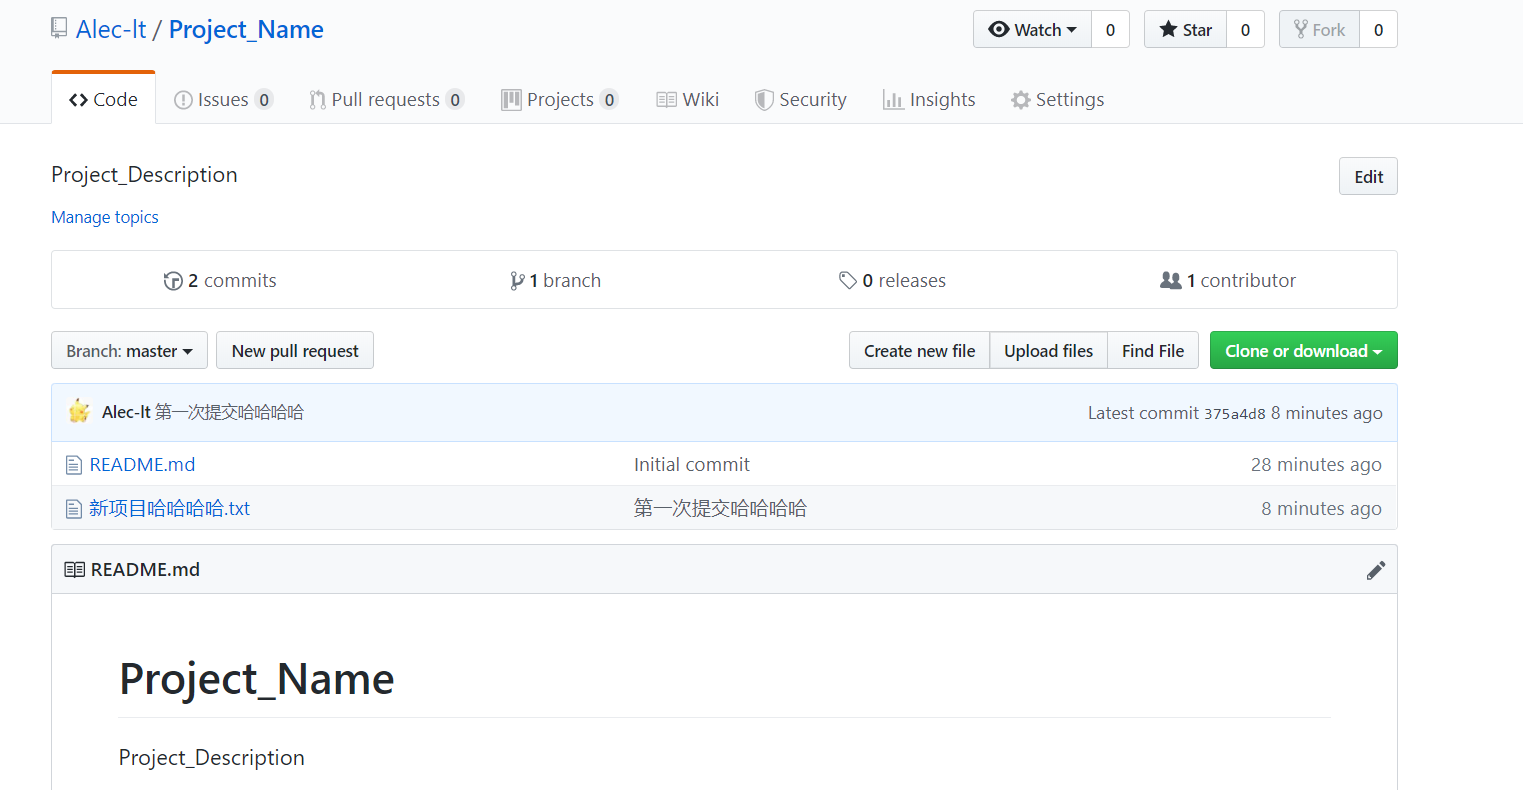Image resolution: width=1523 pixels, height=790 pixels.
Task: Open the Issues tab
Action: point(223,99)
